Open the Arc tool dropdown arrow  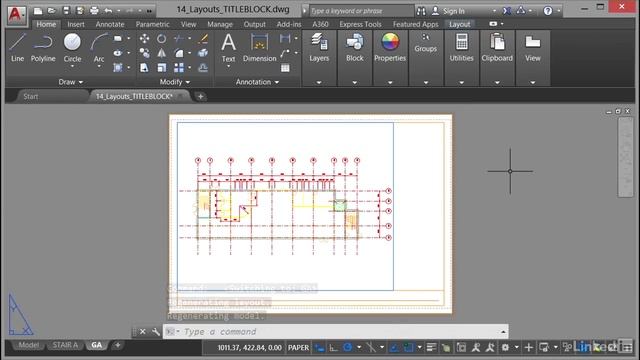point(99,67)
